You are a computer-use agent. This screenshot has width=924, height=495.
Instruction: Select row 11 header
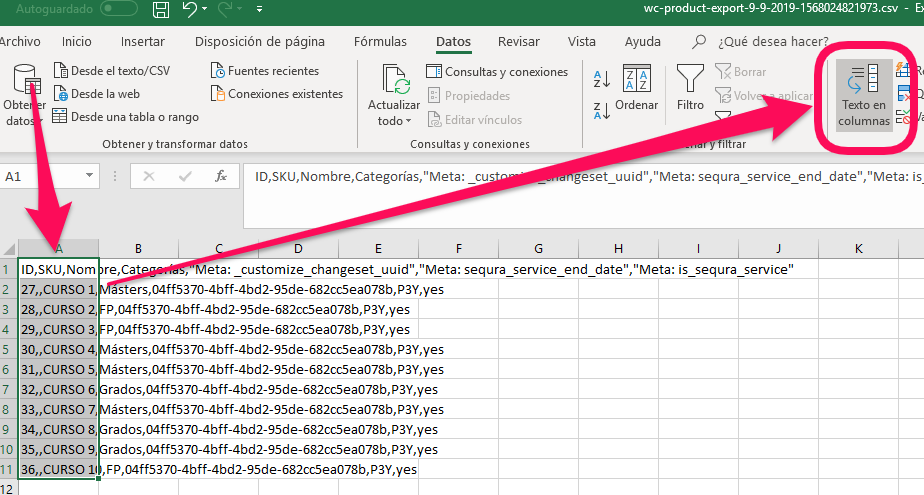(x=8, y=470)
